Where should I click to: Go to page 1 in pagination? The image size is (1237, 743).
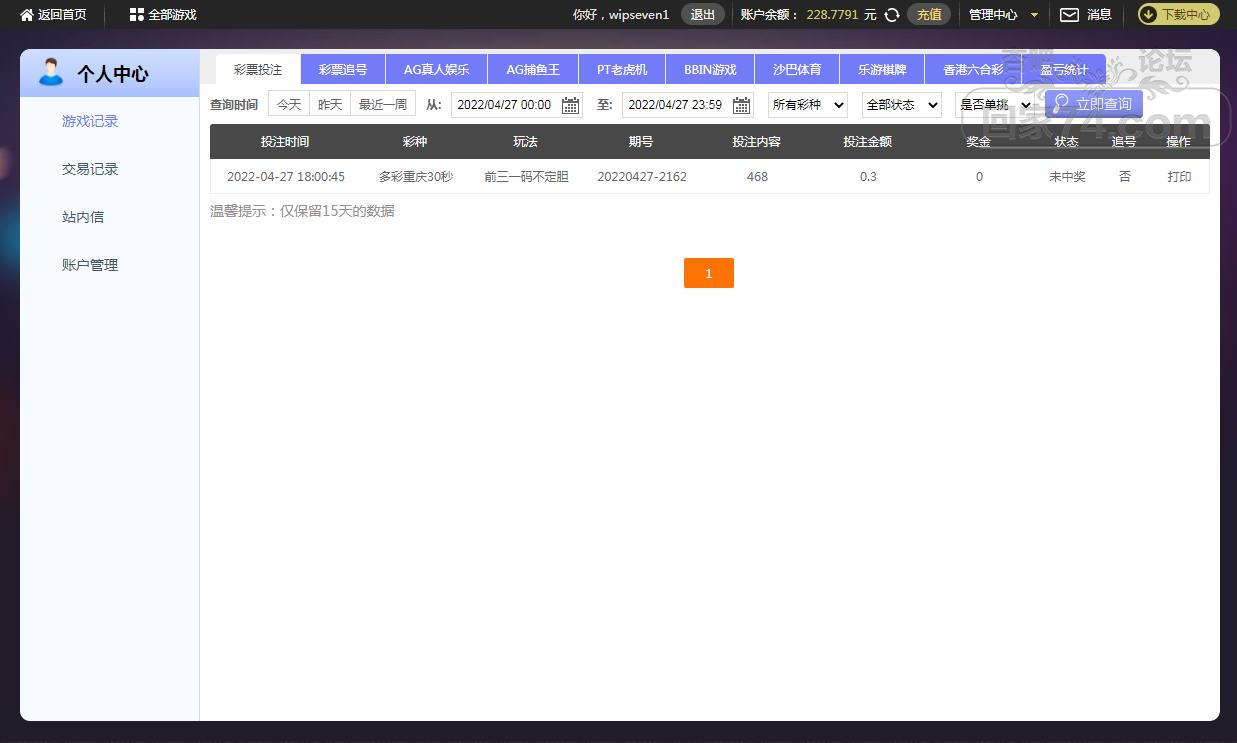click(x=709, y=273)
